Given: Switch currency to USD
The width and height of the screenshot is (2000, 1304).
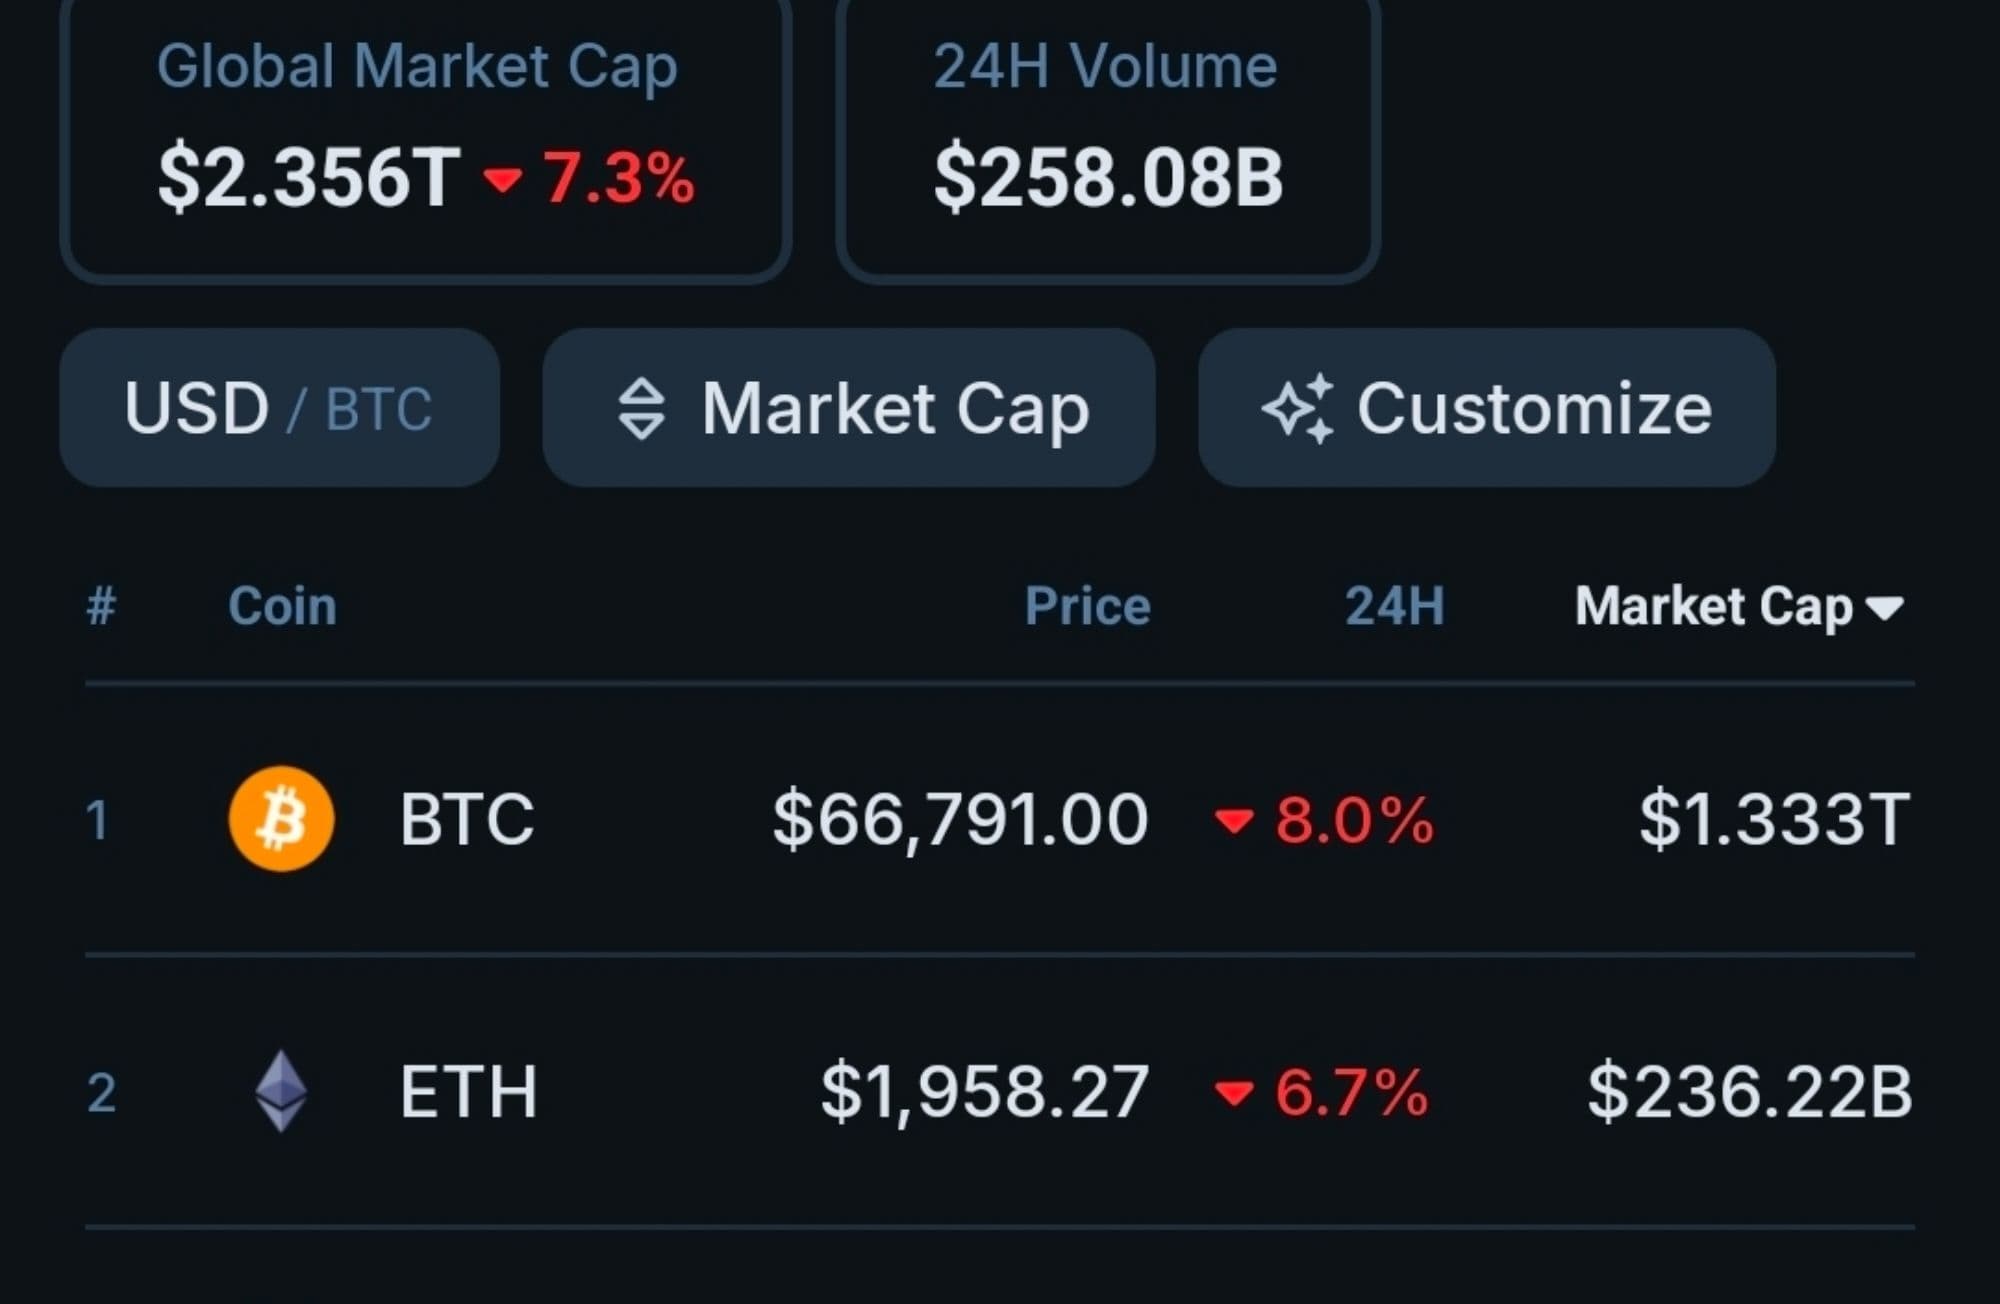Looking at the screenshot, I should coord(196,408).
